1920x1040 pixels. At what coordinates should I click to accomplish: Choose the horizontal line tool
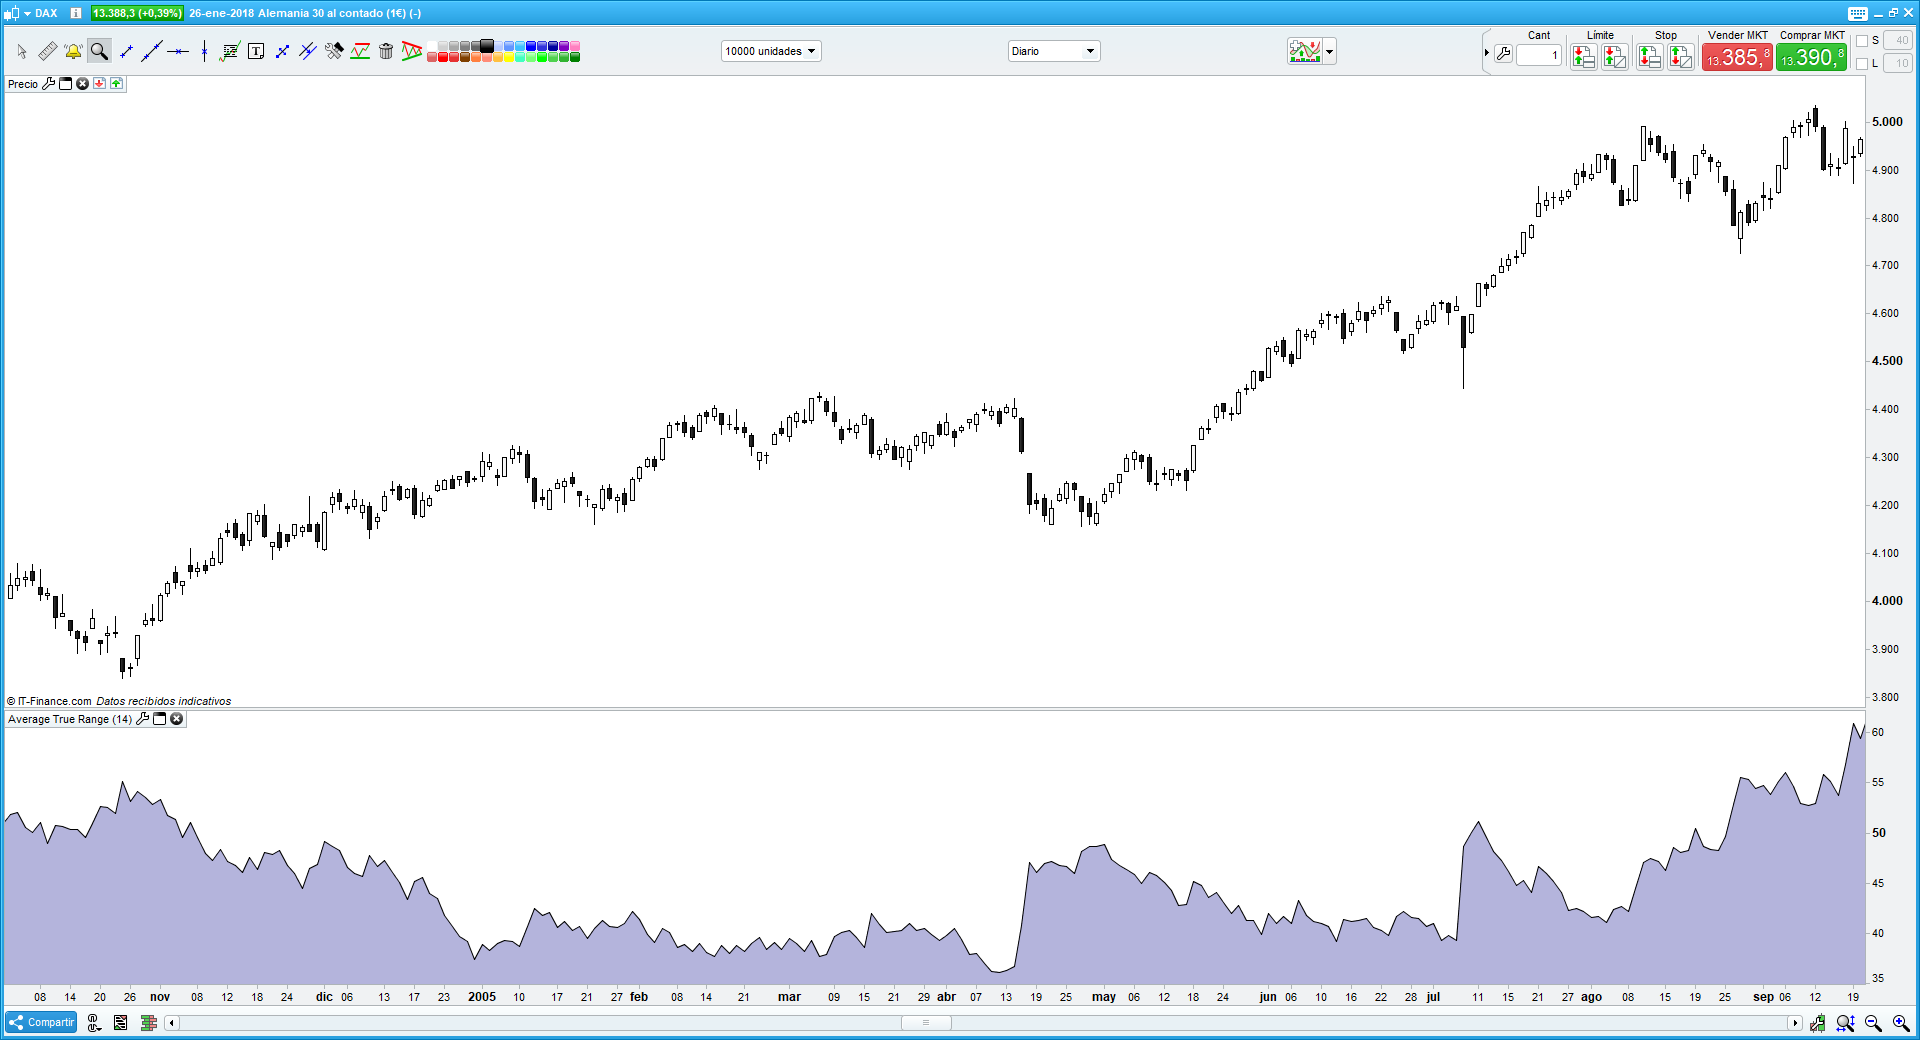pos(178,51)
